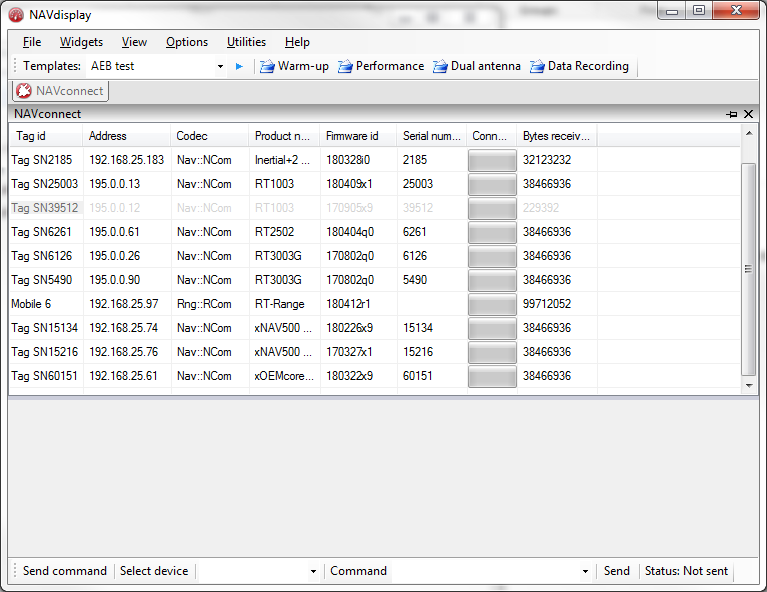Click connection bar for Tag SN39512
This screenshot has height=592, width=767.
click(492, 208)
